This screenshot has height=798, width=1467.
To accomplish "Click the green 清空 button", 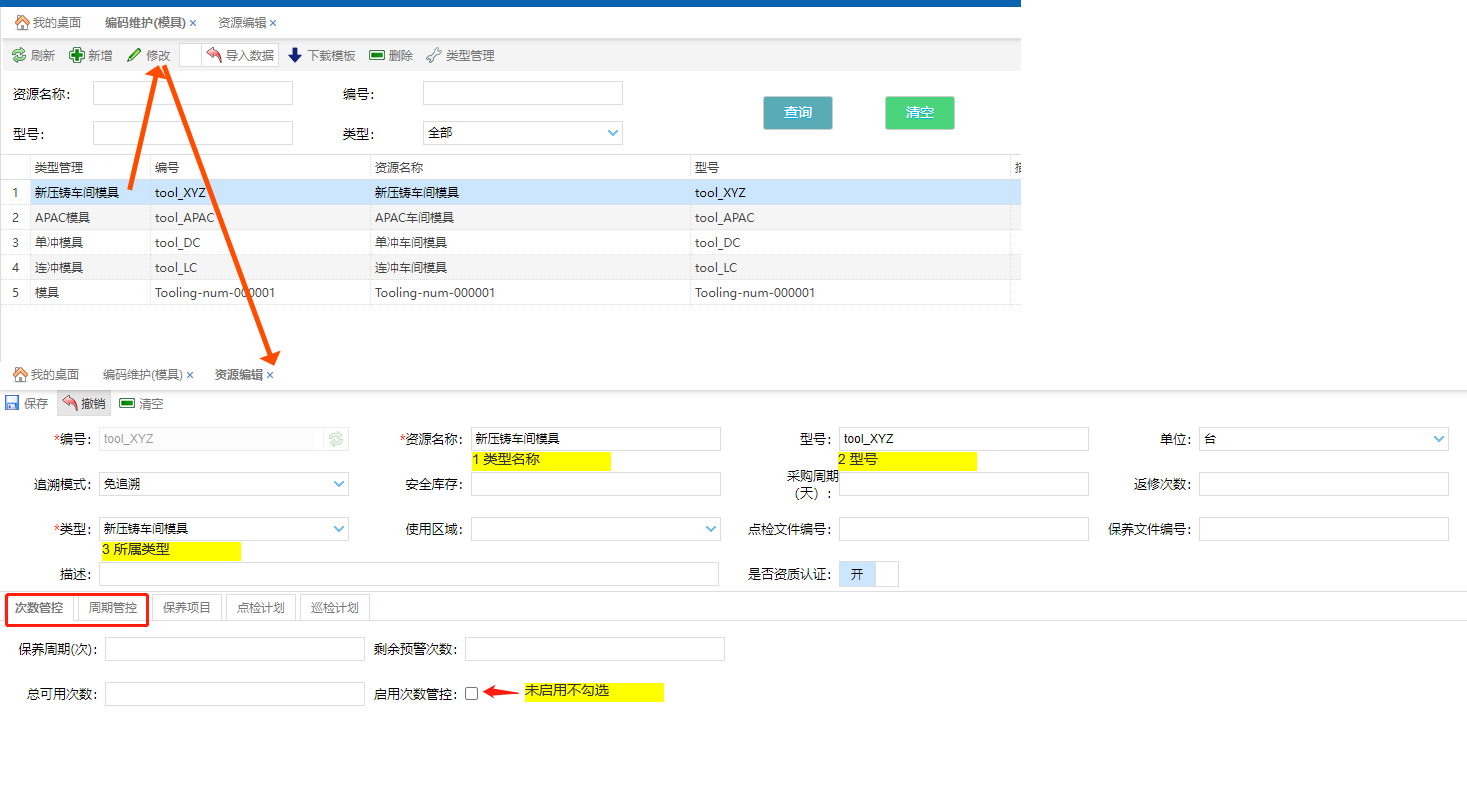I will click(919, 113).
